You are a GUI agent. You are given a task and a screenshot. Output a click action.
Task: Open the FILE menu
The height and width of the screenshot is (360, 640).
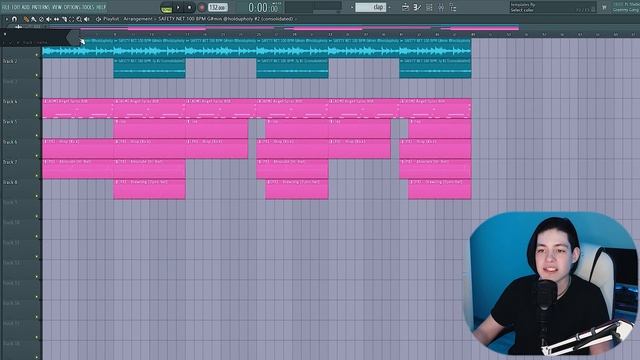5,7
